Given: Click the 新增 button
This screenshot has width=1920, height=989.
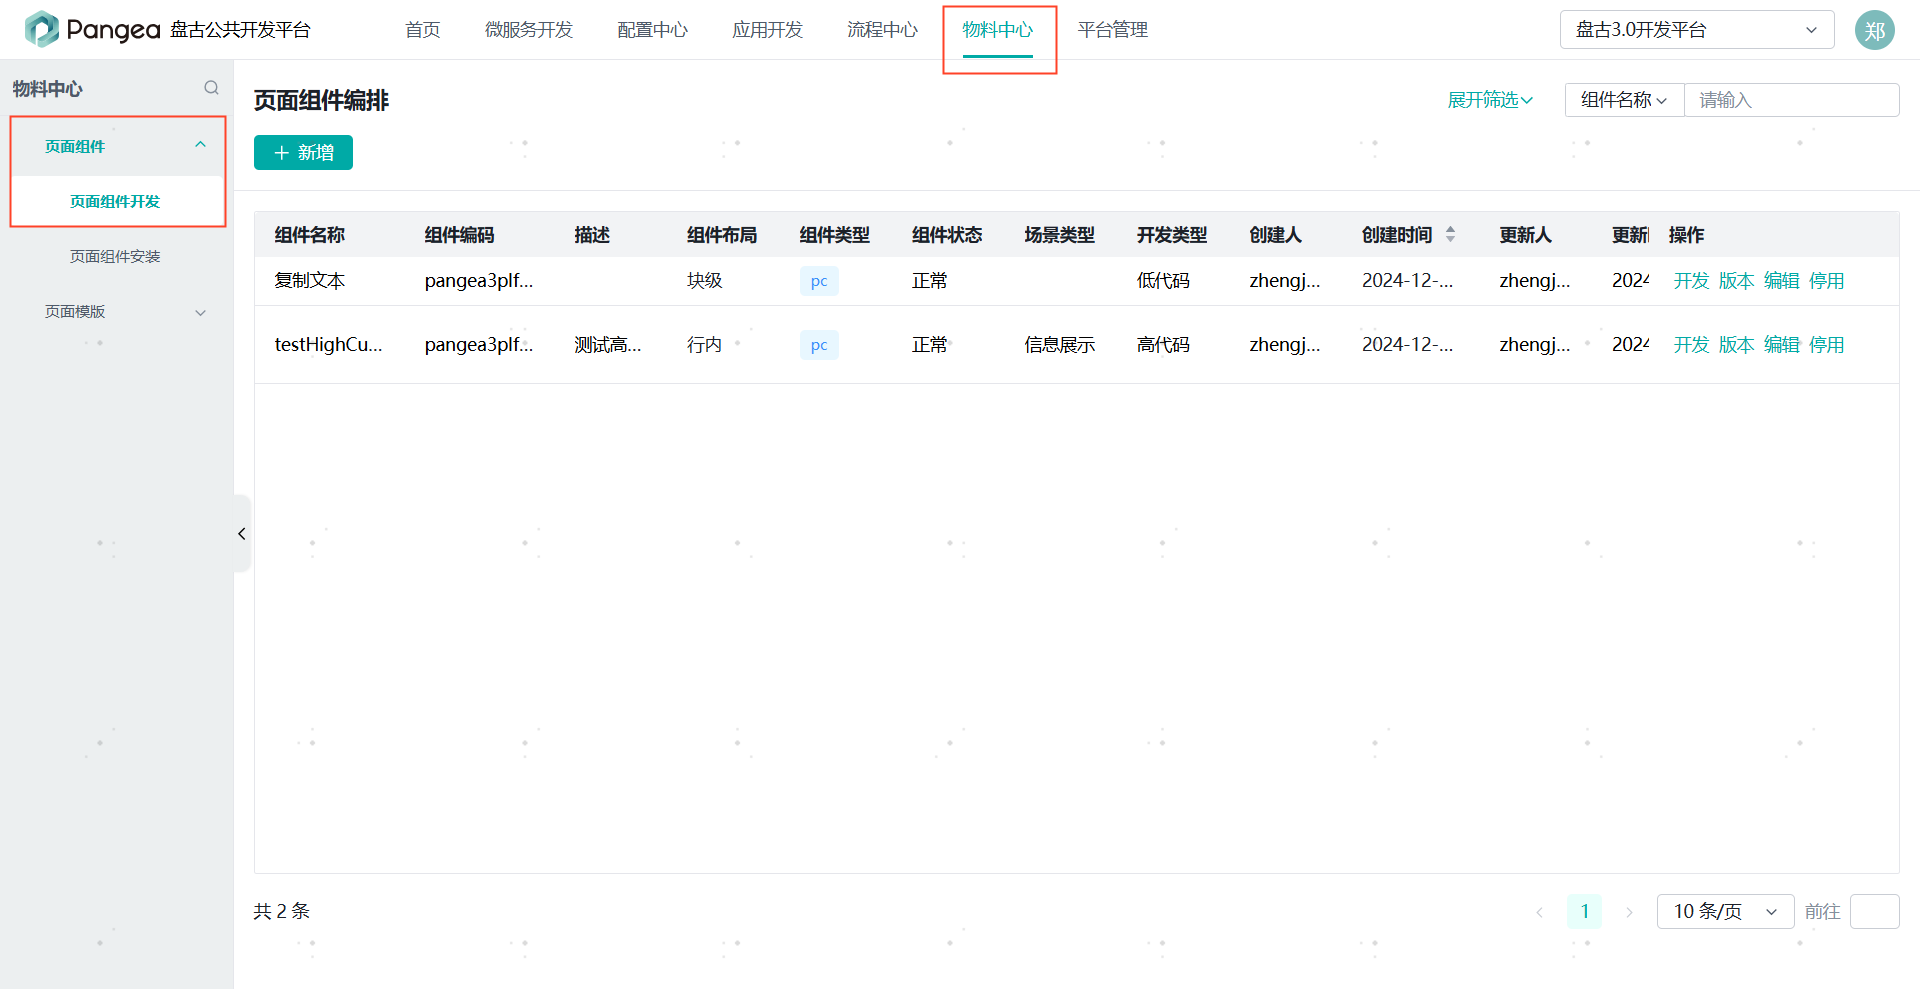Looking at the screenshot, I should [303, 152].
